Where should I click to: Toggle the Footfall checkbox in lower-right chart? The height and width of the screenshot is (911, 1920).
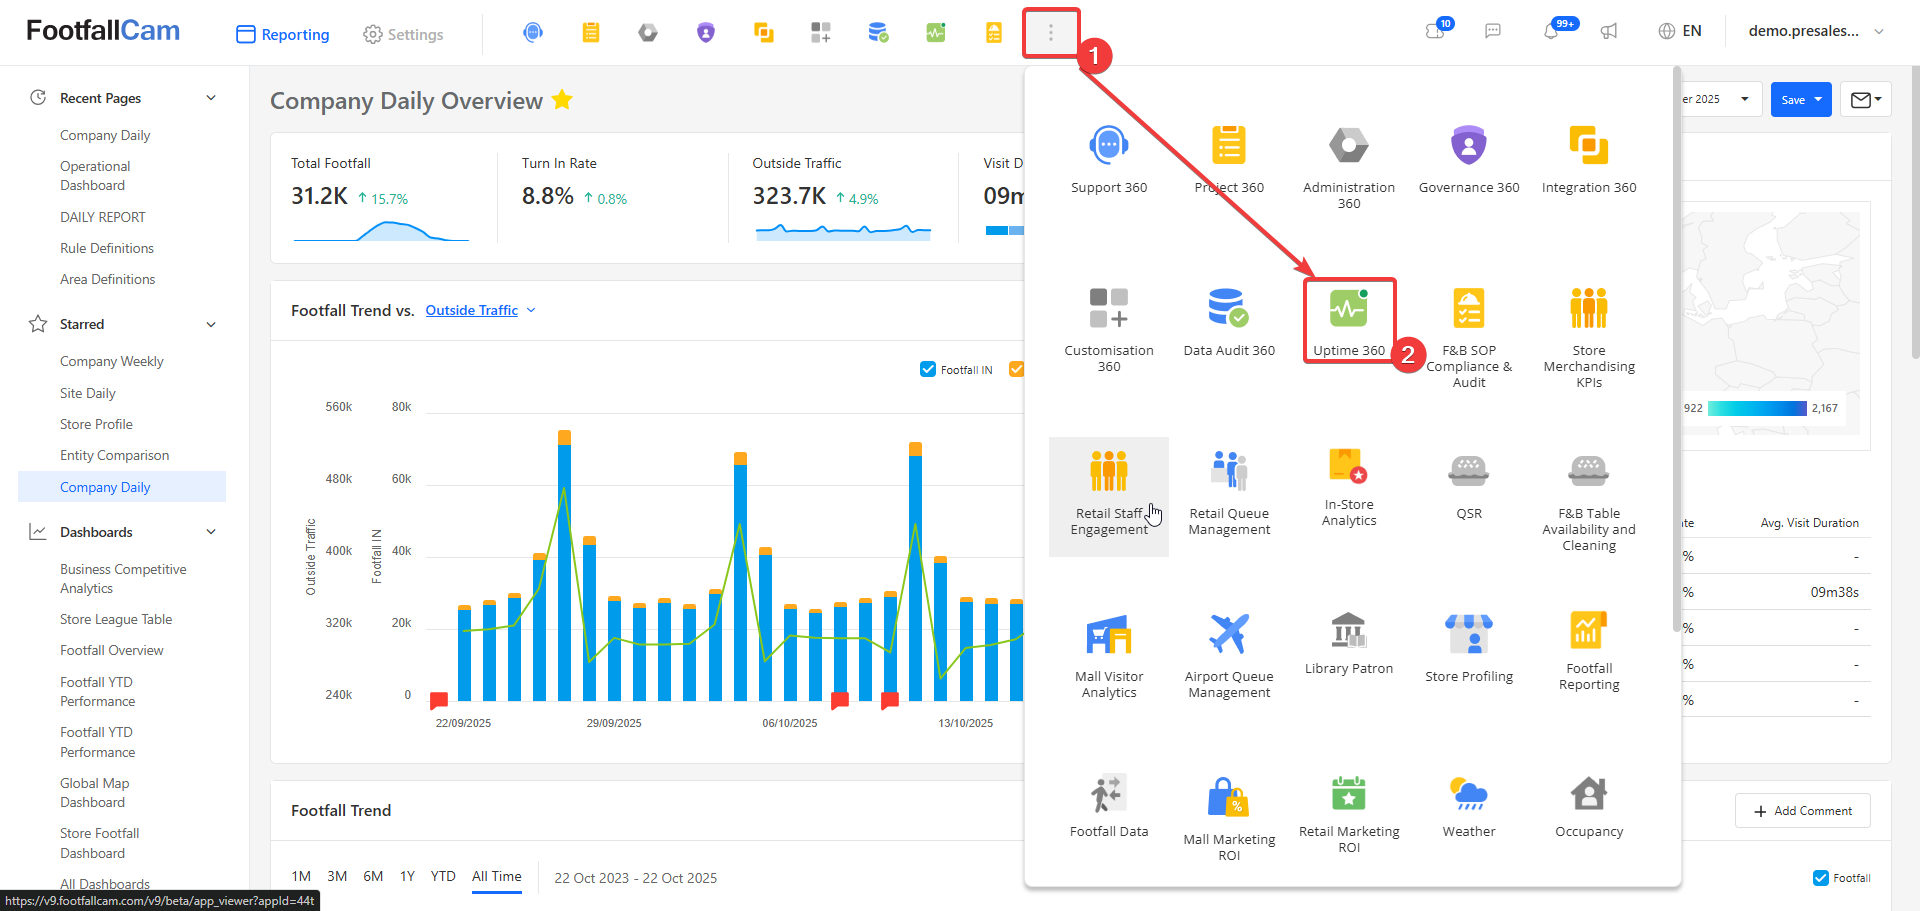(1821, 878)
